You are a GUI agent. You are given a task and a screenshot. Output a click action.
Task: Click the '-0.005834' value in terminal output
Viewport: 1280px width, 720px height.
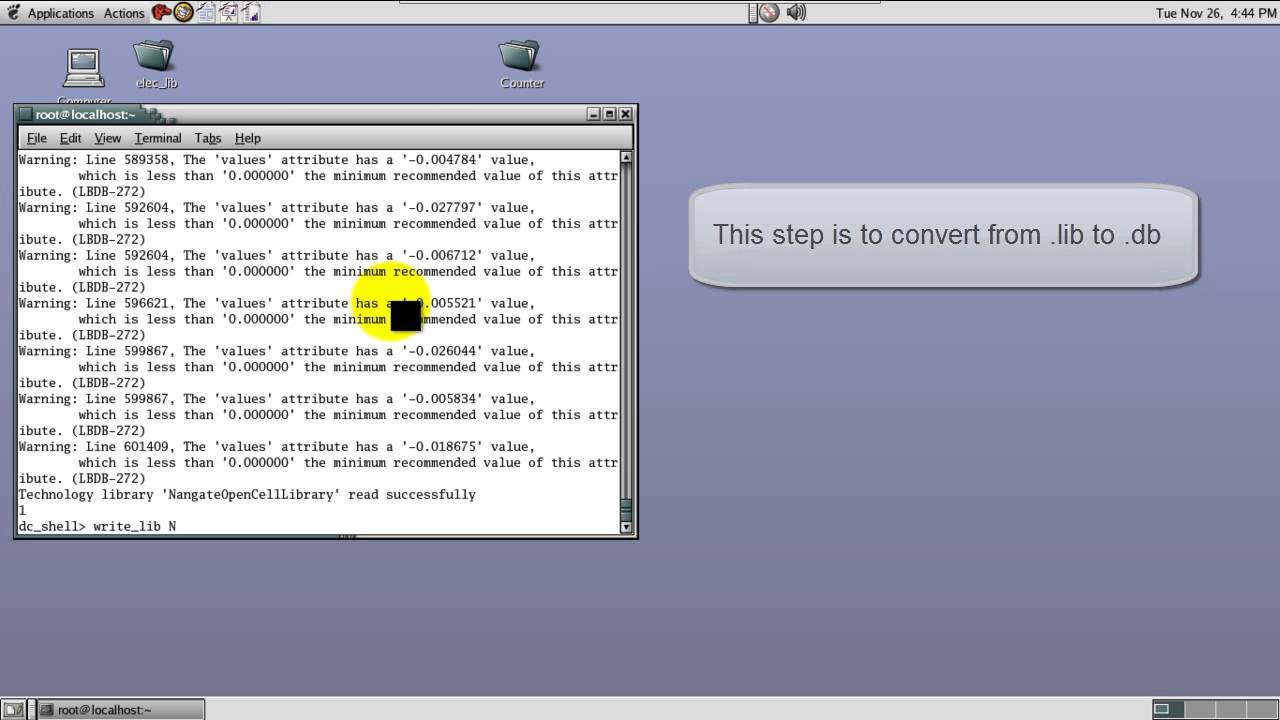coord(442,399)
